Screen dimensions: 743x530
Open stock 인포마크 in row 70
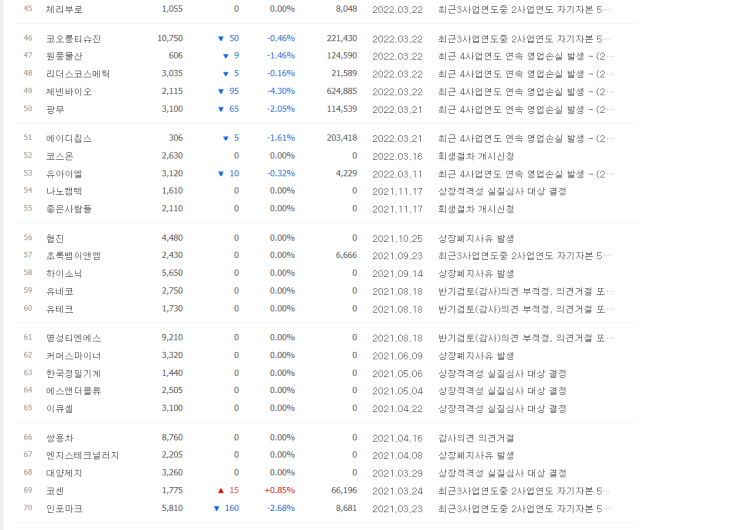click(x=64, y=509)
